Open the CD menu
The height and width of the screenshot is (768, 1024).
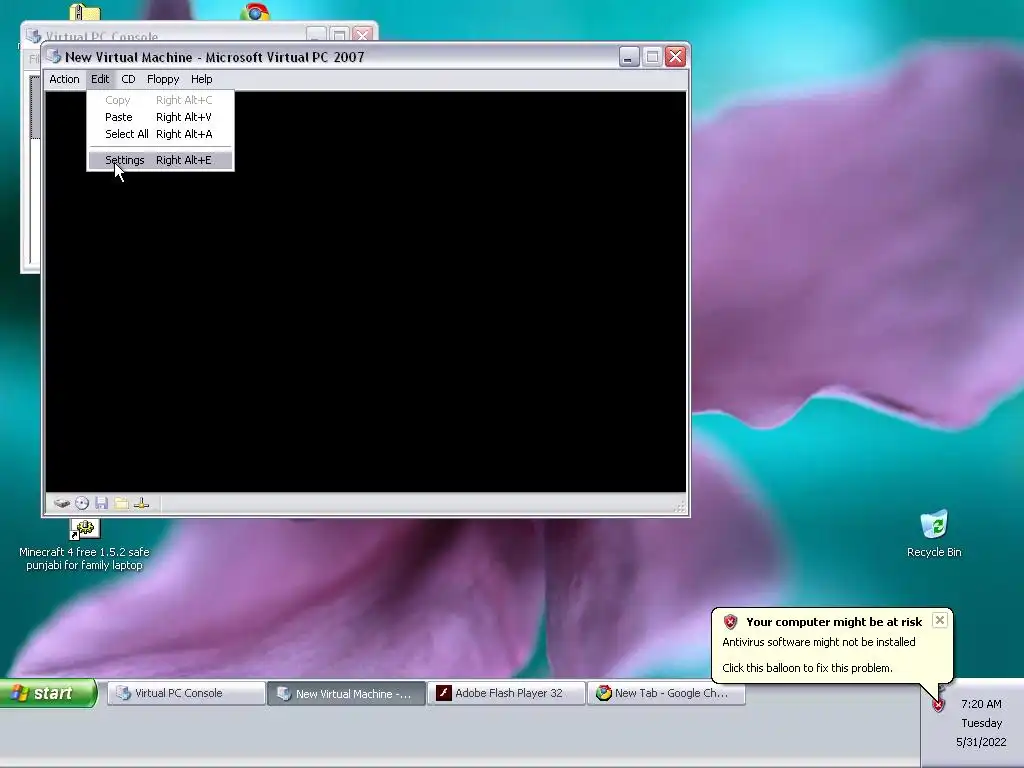(128, 79)
